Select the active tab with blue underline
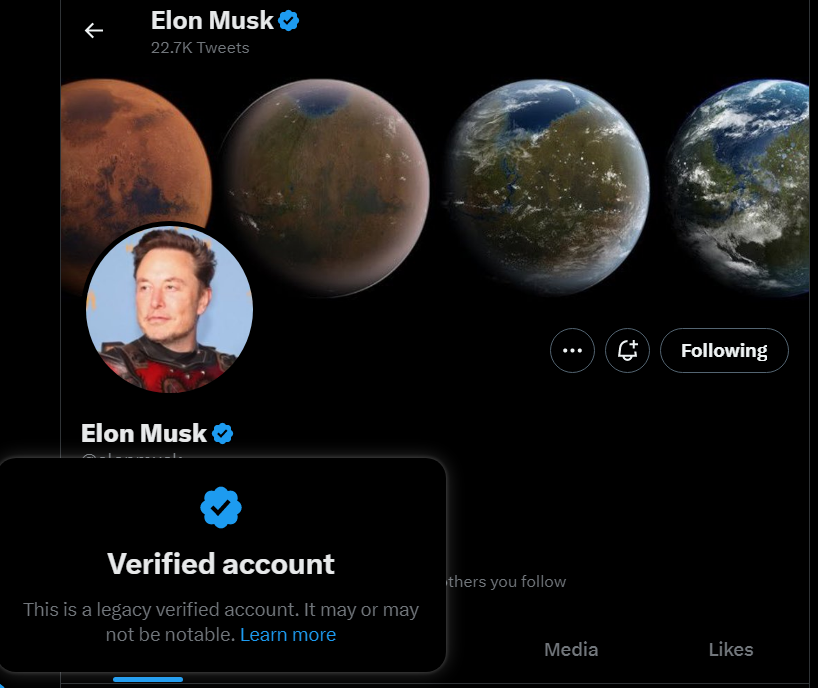The image size is (818, 688). [148, 679]
